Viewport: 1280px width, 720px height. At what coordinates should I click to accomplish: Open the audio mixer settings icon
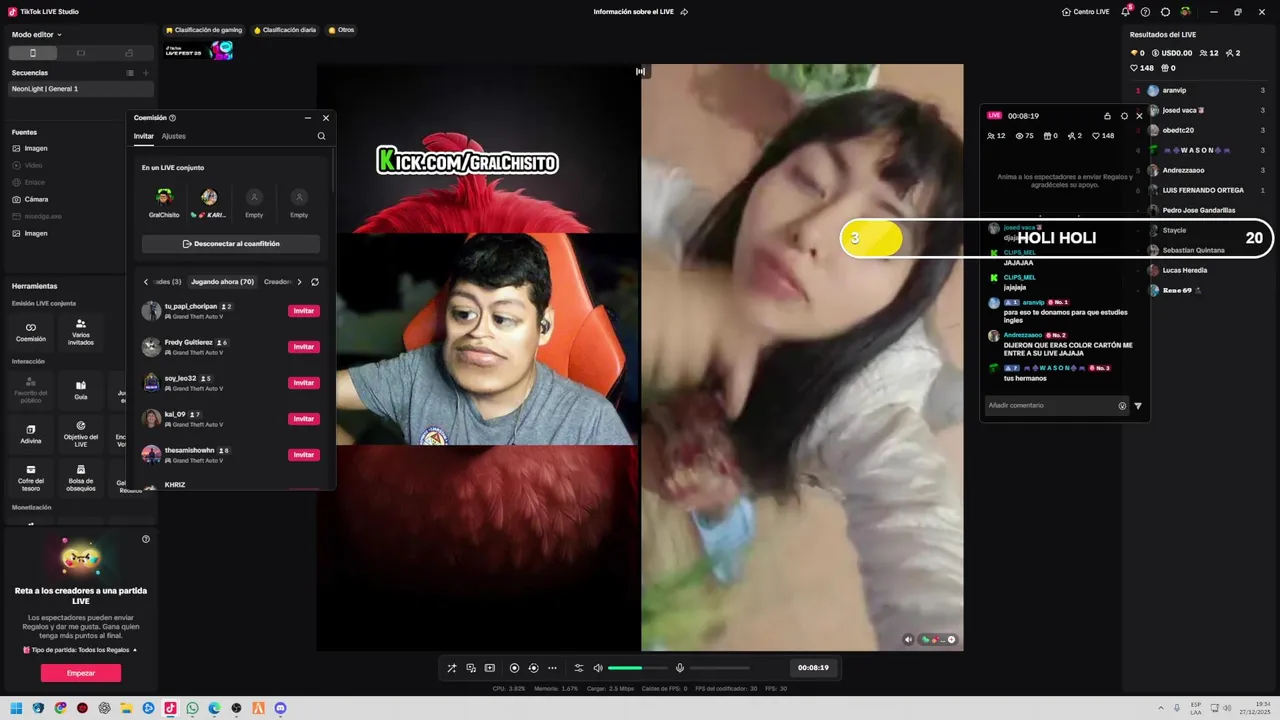coord(578,668)
